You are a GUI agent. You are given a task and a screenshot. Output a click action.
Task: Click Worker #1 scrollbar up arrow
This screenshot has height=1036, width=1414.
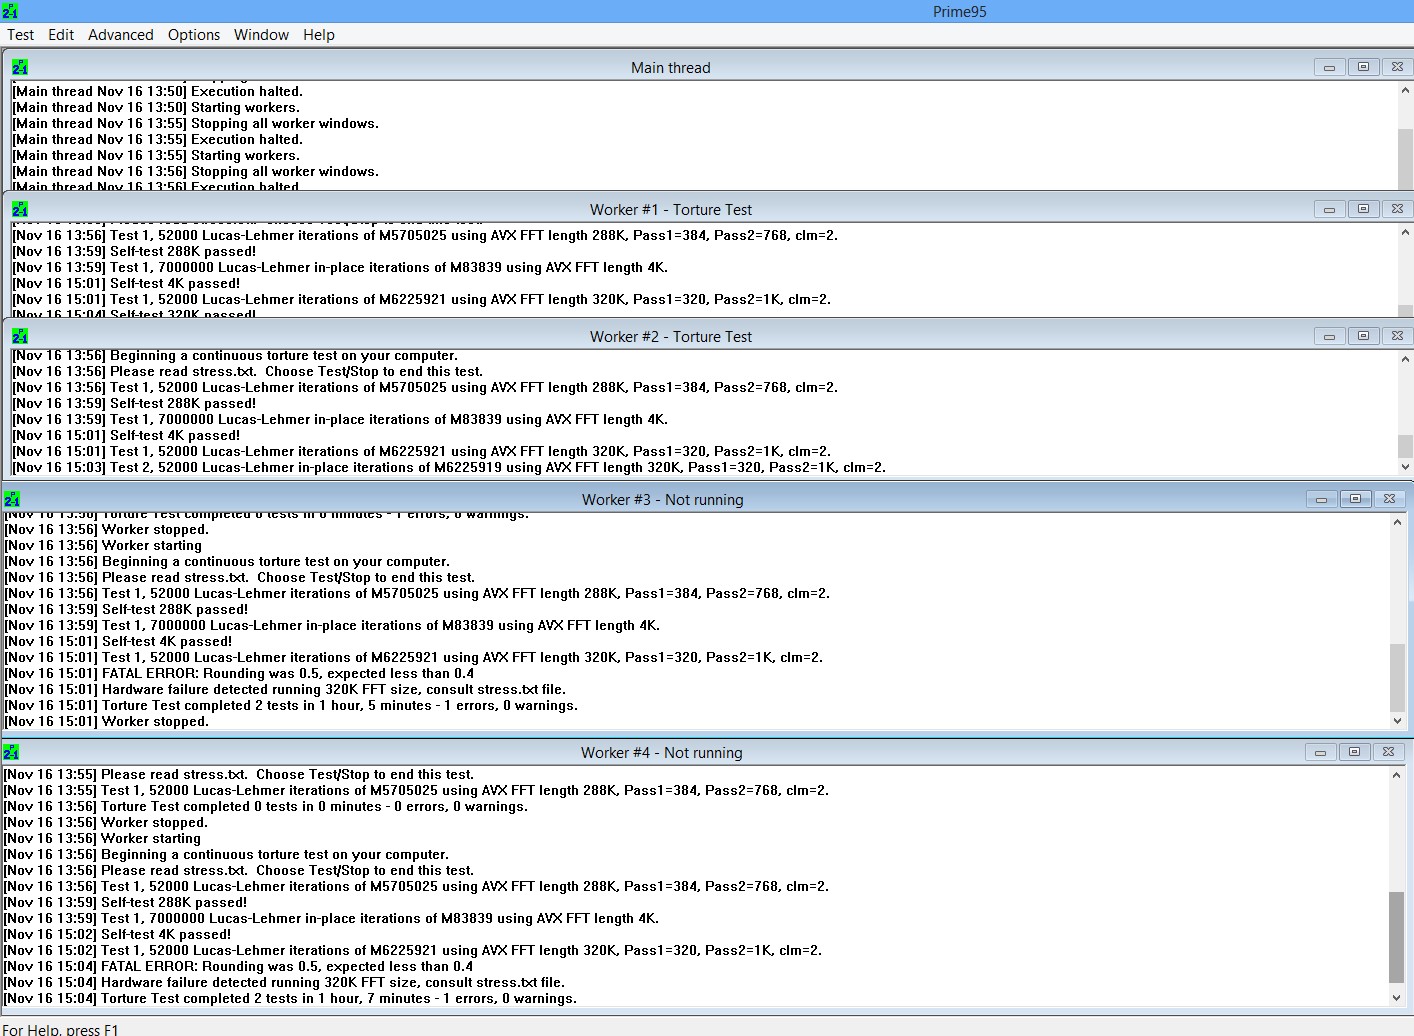1405,232
